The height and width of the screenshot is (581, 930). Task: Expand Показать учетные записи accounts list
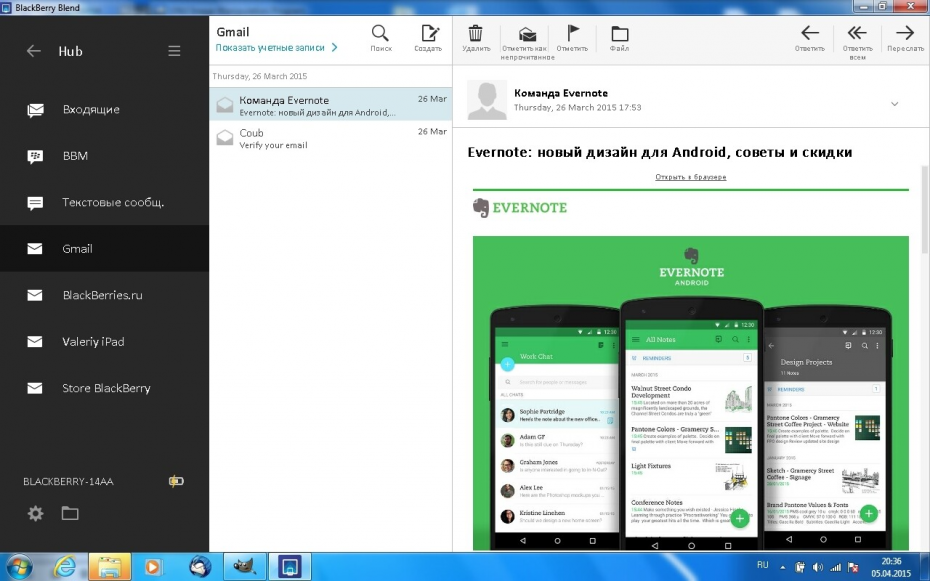[277, 47]
